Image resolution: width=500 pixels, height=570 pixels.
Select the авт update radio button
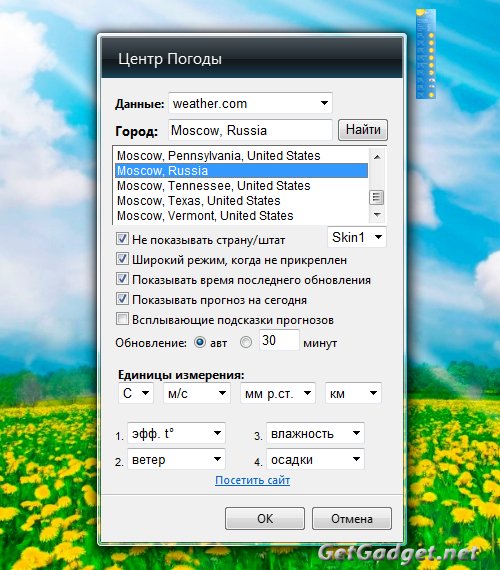click(200, 342)
